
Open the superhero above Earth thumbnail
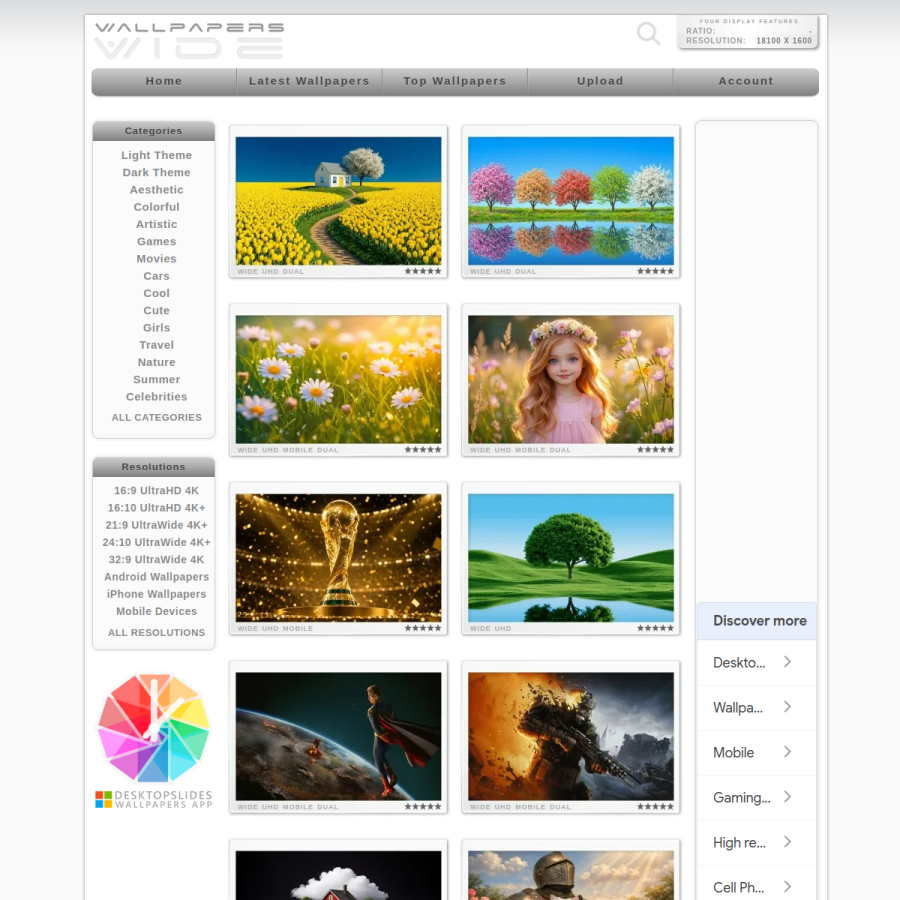(339, 736)
